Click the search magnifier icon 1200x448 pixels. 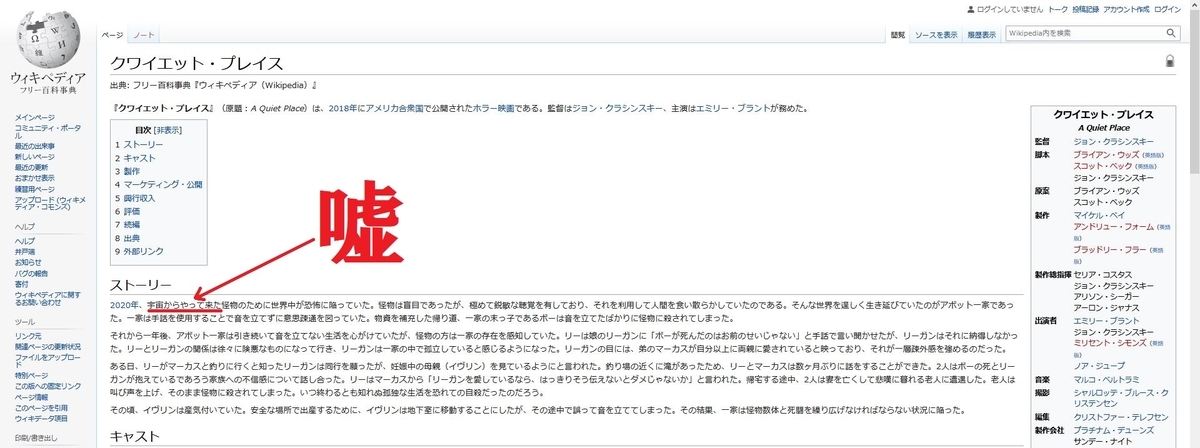[x=1172, y=33]
